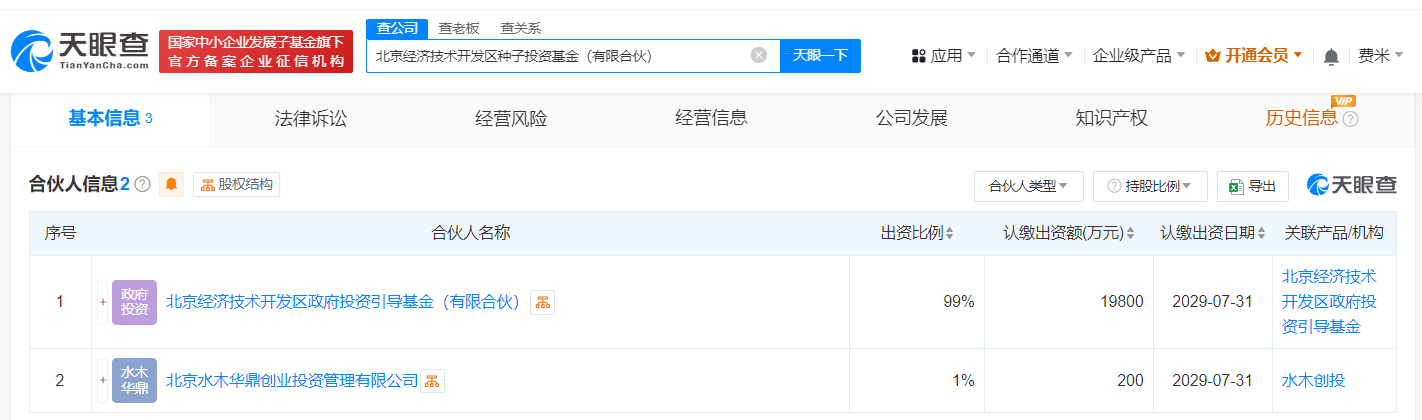Switch to the 经营风险 tab
Screen dimensions: 1422x420
click(511, 118)
